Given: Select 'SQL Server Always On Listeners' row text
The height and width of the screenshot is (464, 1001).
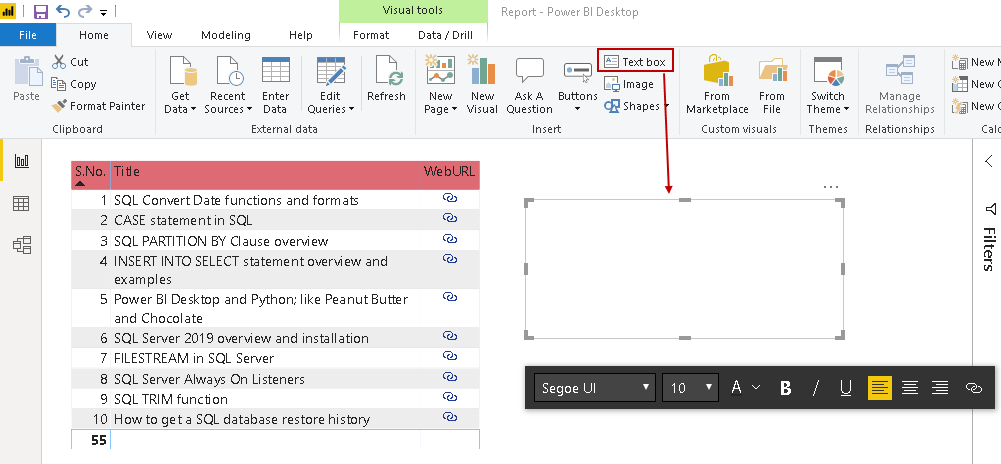Looking at the screenshot, I should (209, 379).
